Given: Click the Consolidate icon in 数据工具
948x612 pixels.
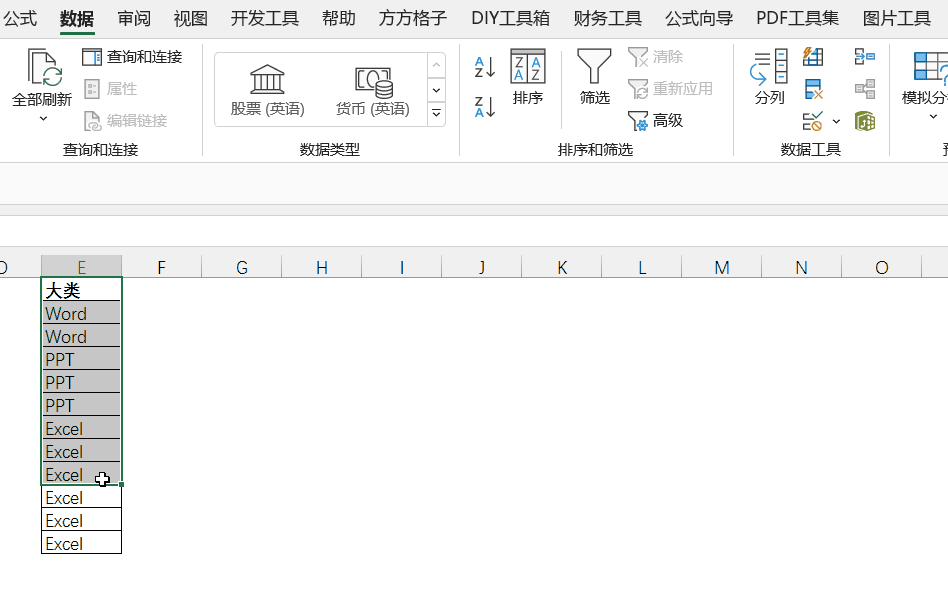Looking at the screenshot, I should tap(865, 57).
